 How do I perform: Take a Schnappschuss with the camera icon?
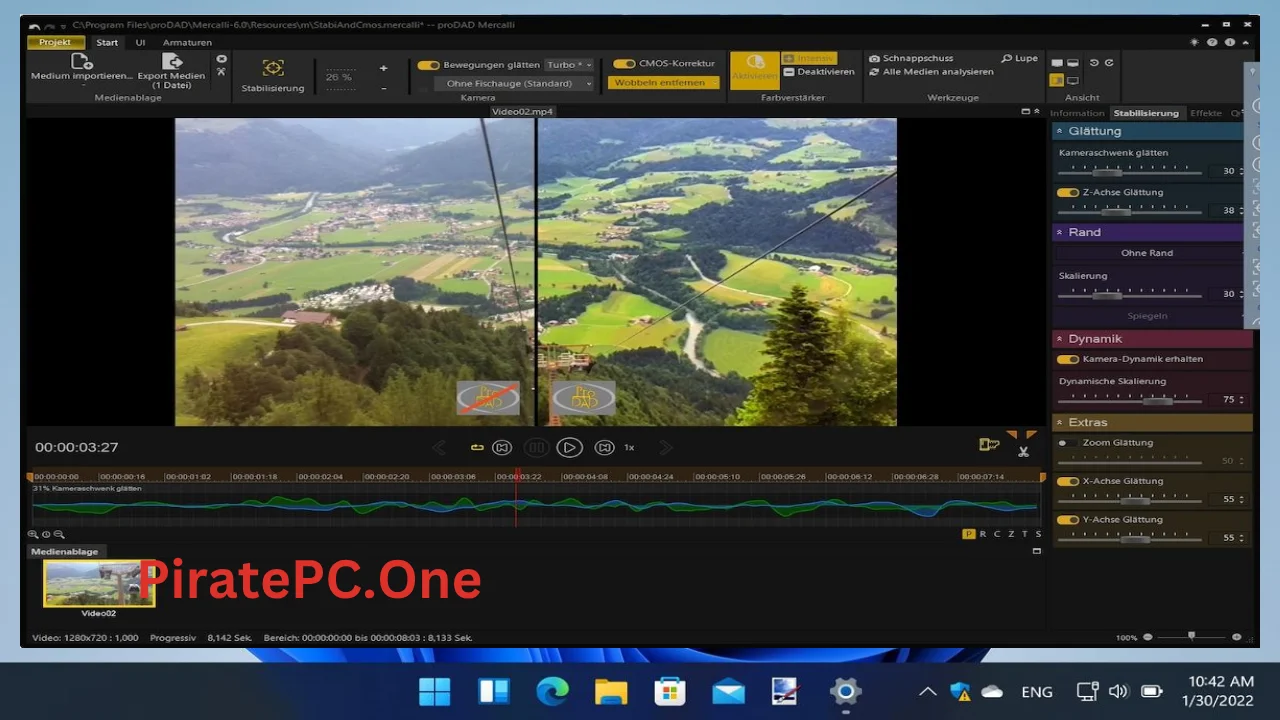coord(875,59)
